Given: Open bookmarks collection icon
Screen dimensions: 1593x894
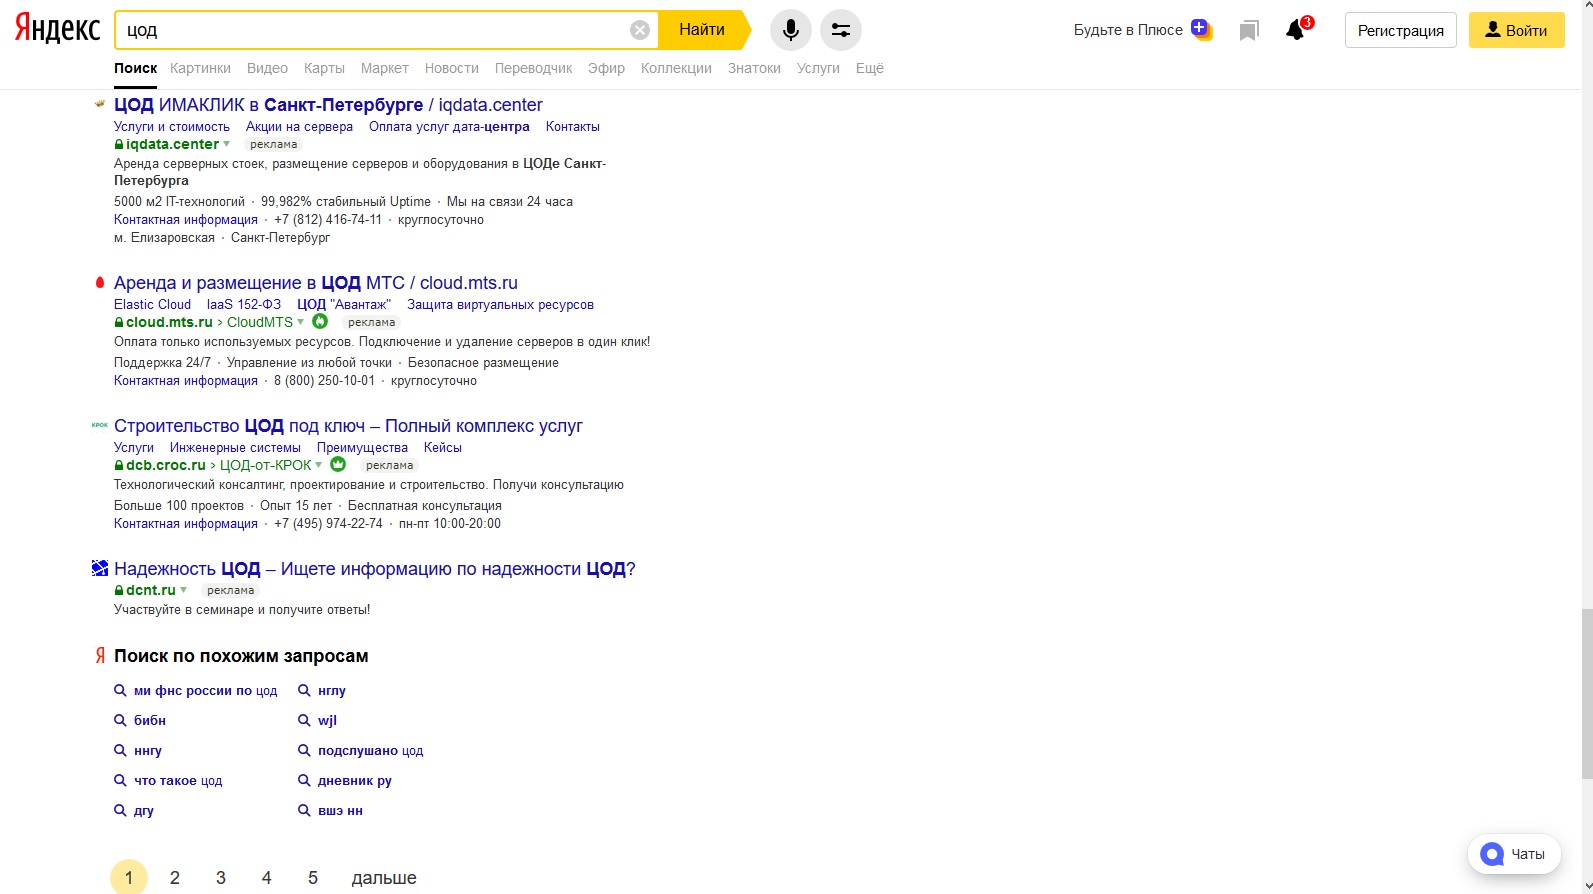Looking at the screenshot, I should coord(1248,31).
